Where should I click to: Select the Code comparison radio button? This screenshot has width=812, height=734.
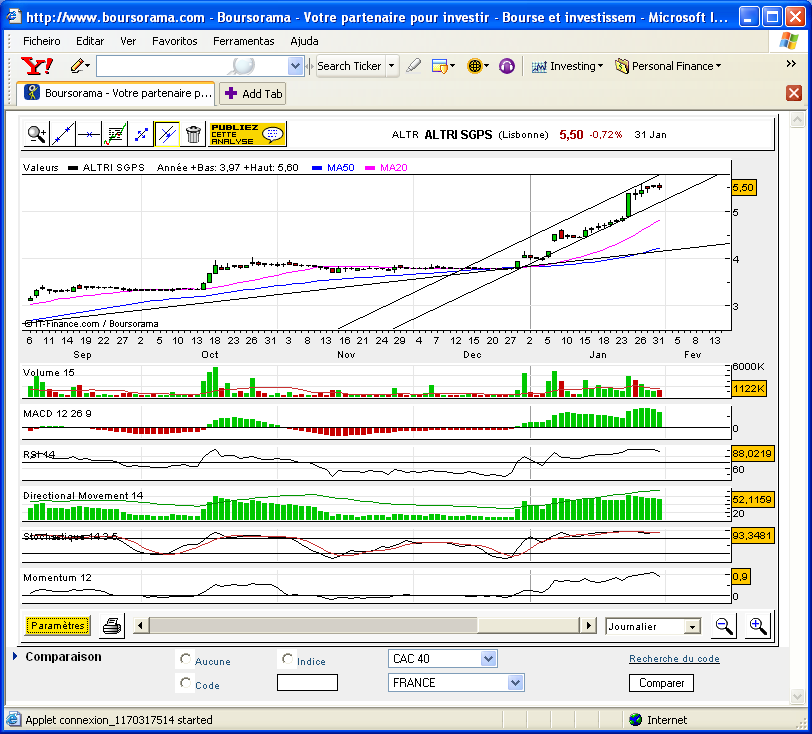coord(185,683)
